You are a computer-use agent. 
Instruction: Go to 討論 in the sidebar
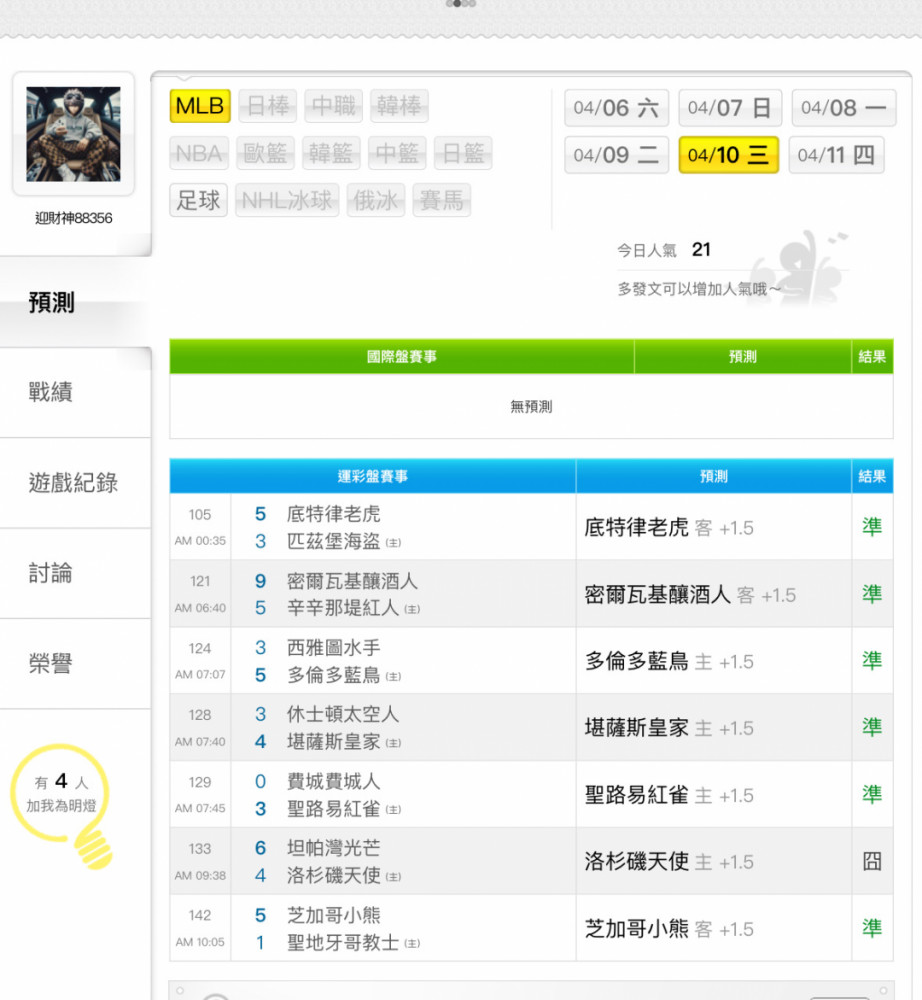pos(75,573)
